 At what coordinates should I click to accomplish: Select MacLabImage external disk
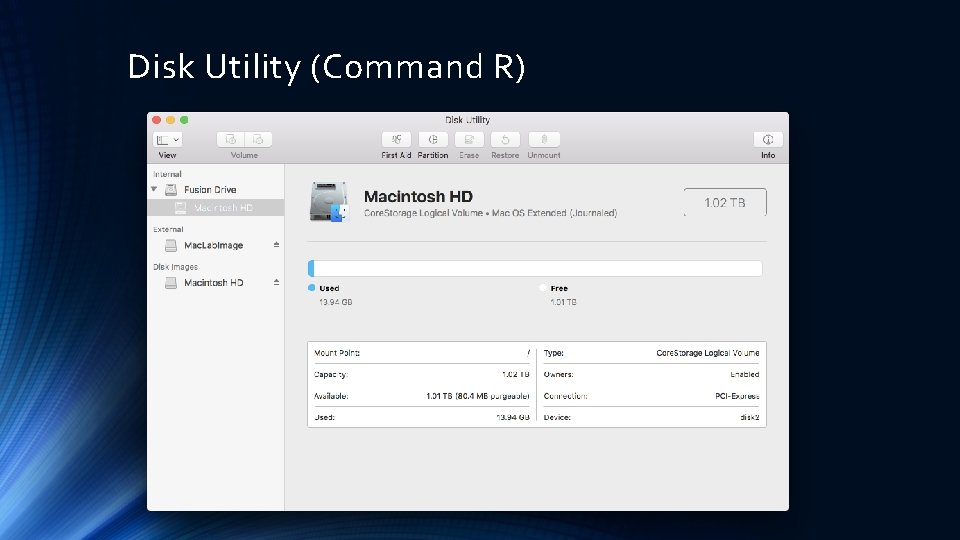tap(216, 246)
